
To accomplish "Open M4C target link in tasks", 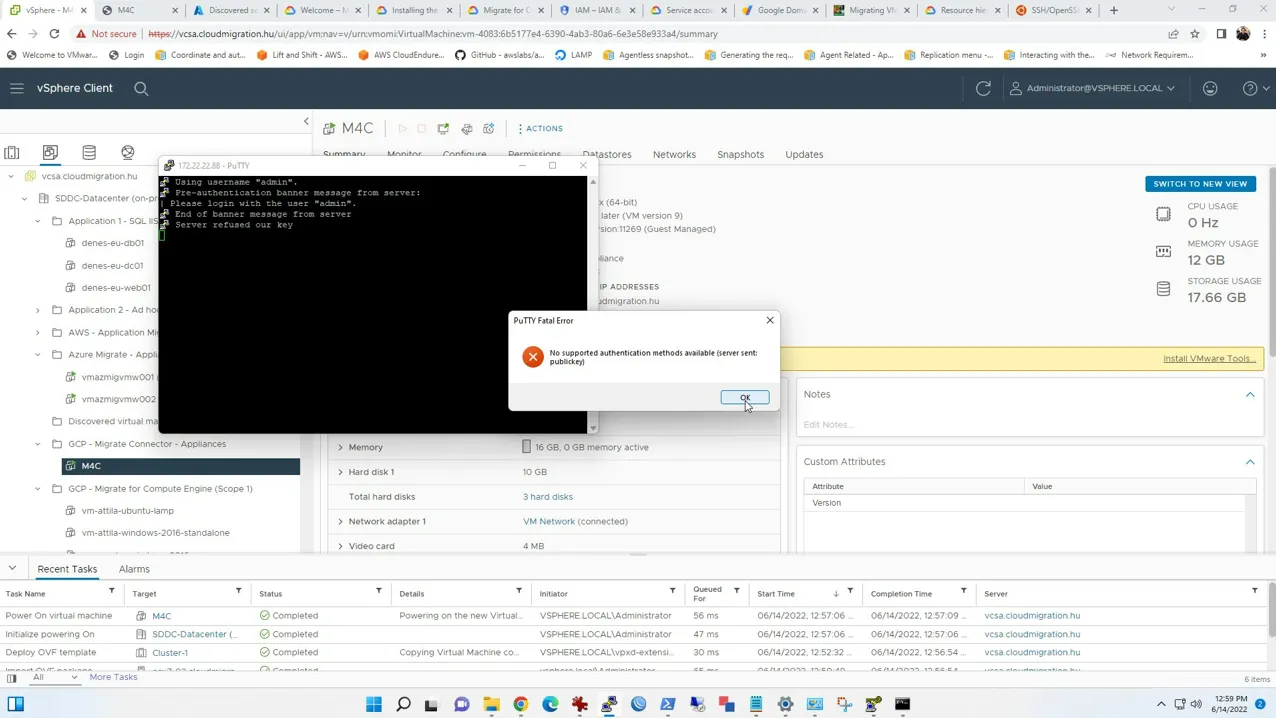I will [161, 616].
